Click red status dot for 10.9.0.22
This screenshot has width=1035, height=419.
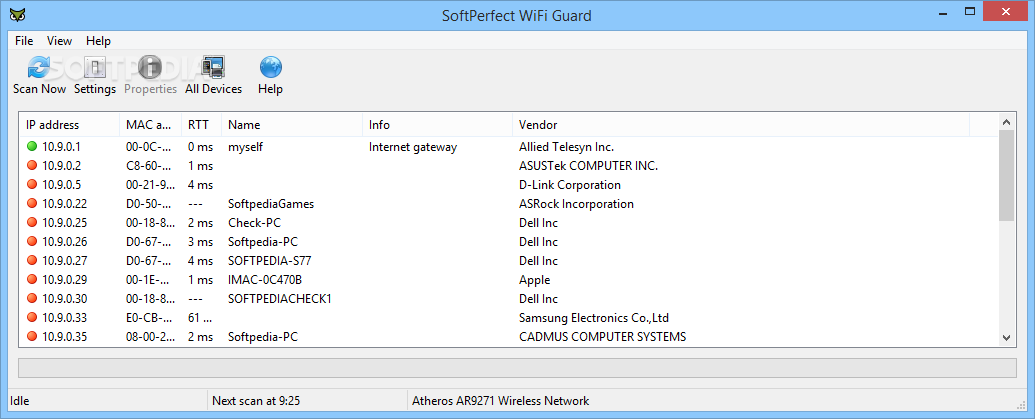[x=31, y=204]
